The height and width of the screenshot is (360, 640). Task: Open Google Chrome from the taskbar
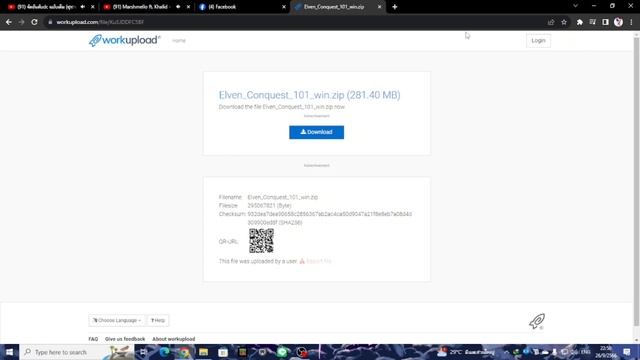(x=184, y=352)
